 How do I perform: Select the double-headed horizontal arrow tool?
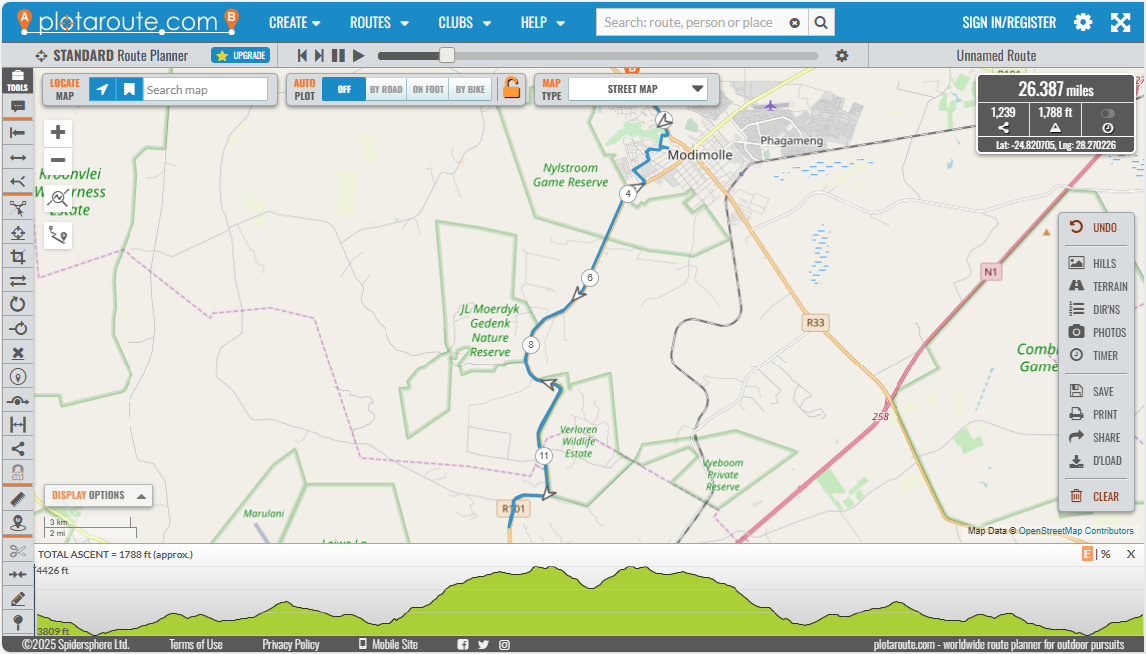tap(18, 157)
